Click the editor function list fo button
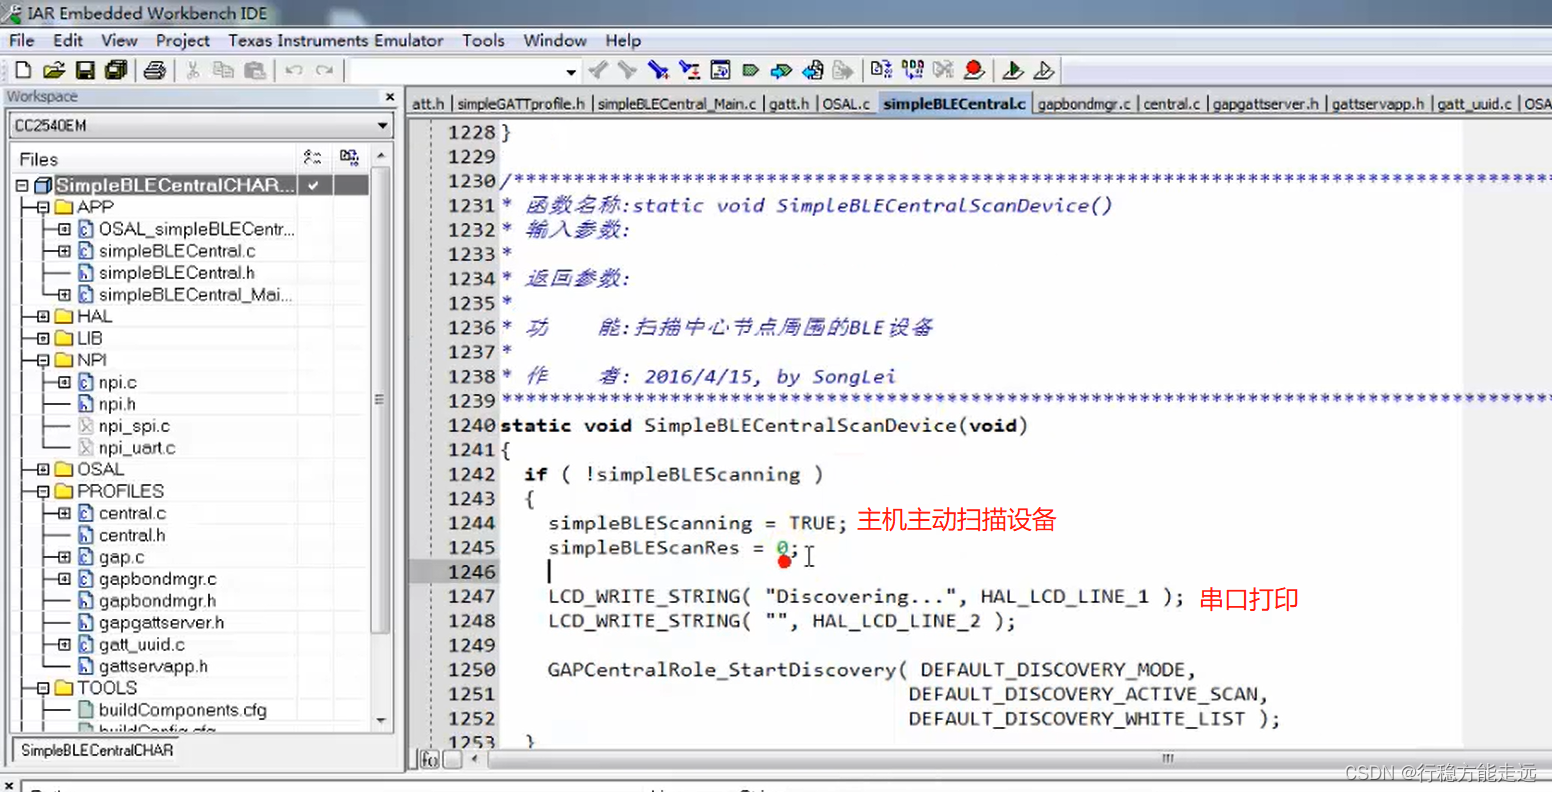1552x792 pixels. point(430,760)
